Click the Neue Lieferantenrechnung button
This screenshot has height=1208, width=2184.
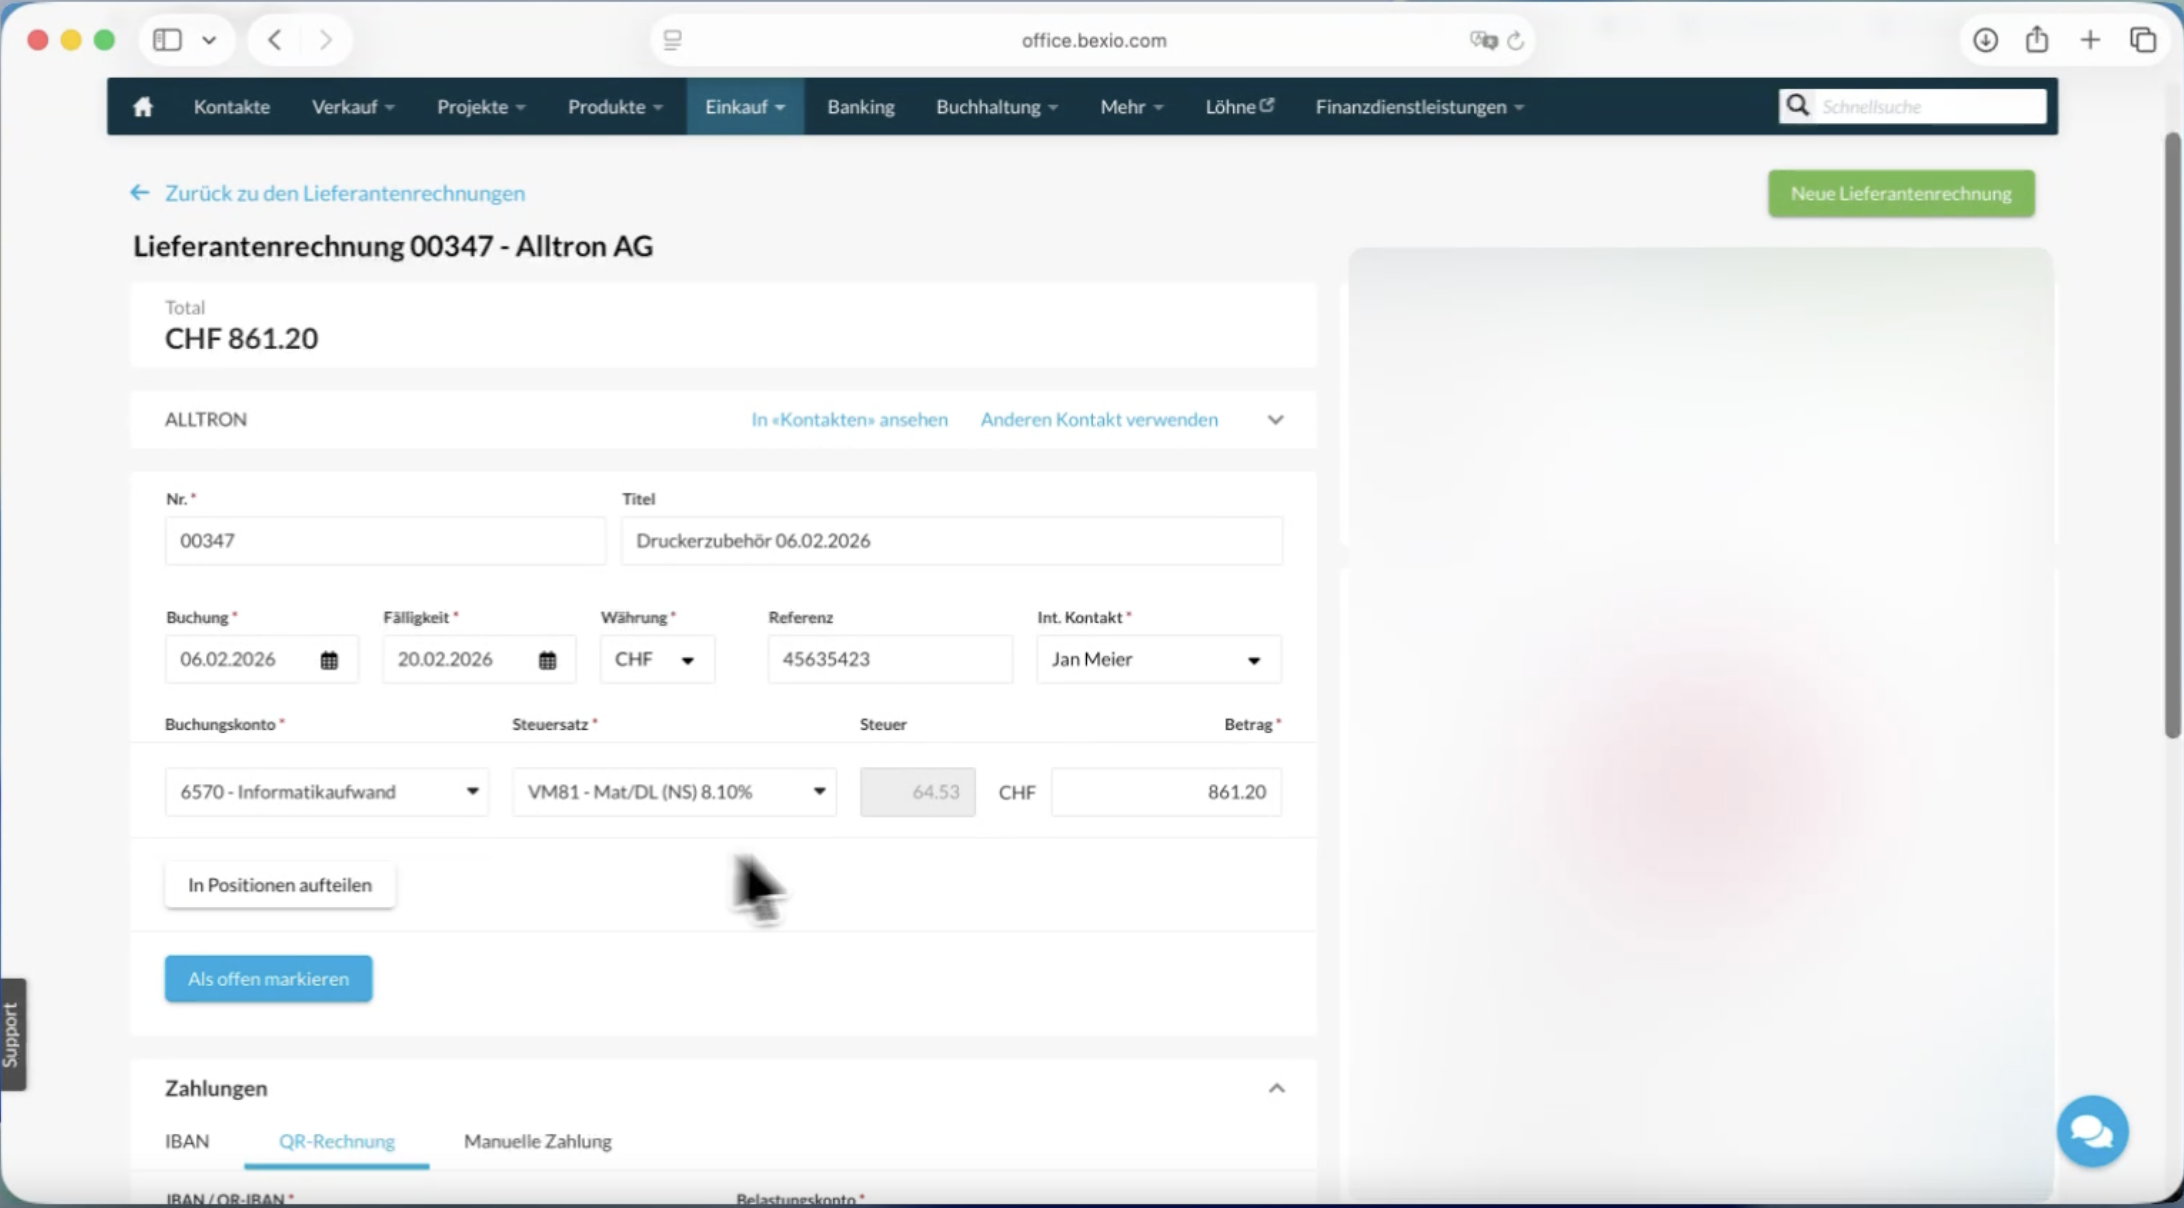pyautogui.click(x=1900, y=193)
